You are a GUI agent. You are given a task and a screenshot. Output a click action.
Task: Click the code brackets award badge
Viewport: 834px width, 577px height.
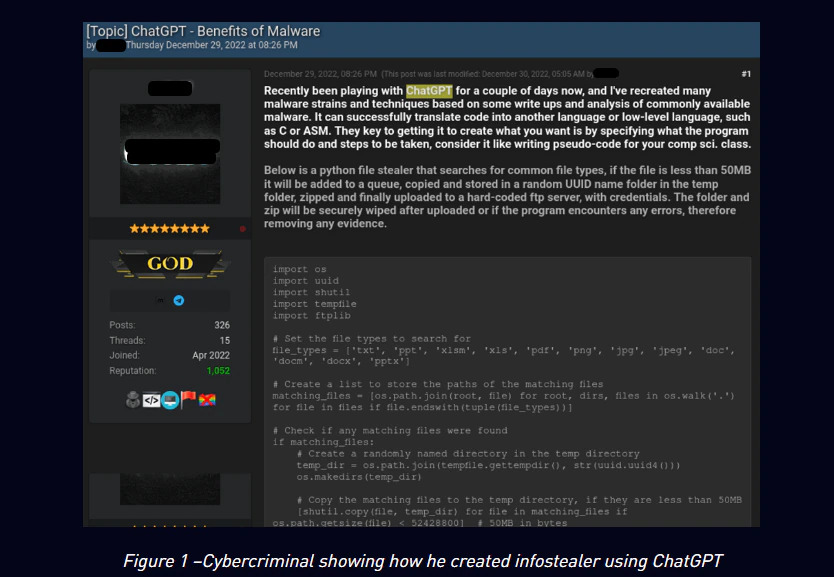(x=151, y=400)
